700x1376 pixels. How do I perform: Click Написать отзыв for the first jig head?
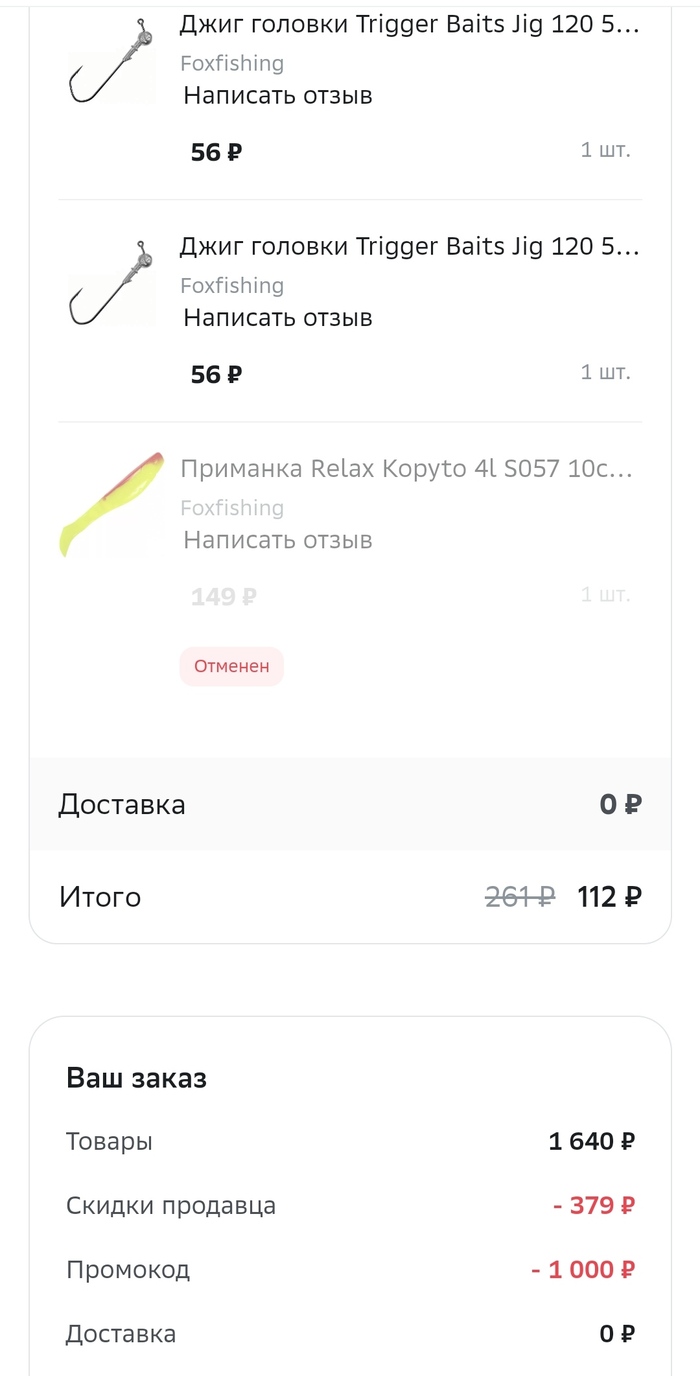click(x=278, y=96)
